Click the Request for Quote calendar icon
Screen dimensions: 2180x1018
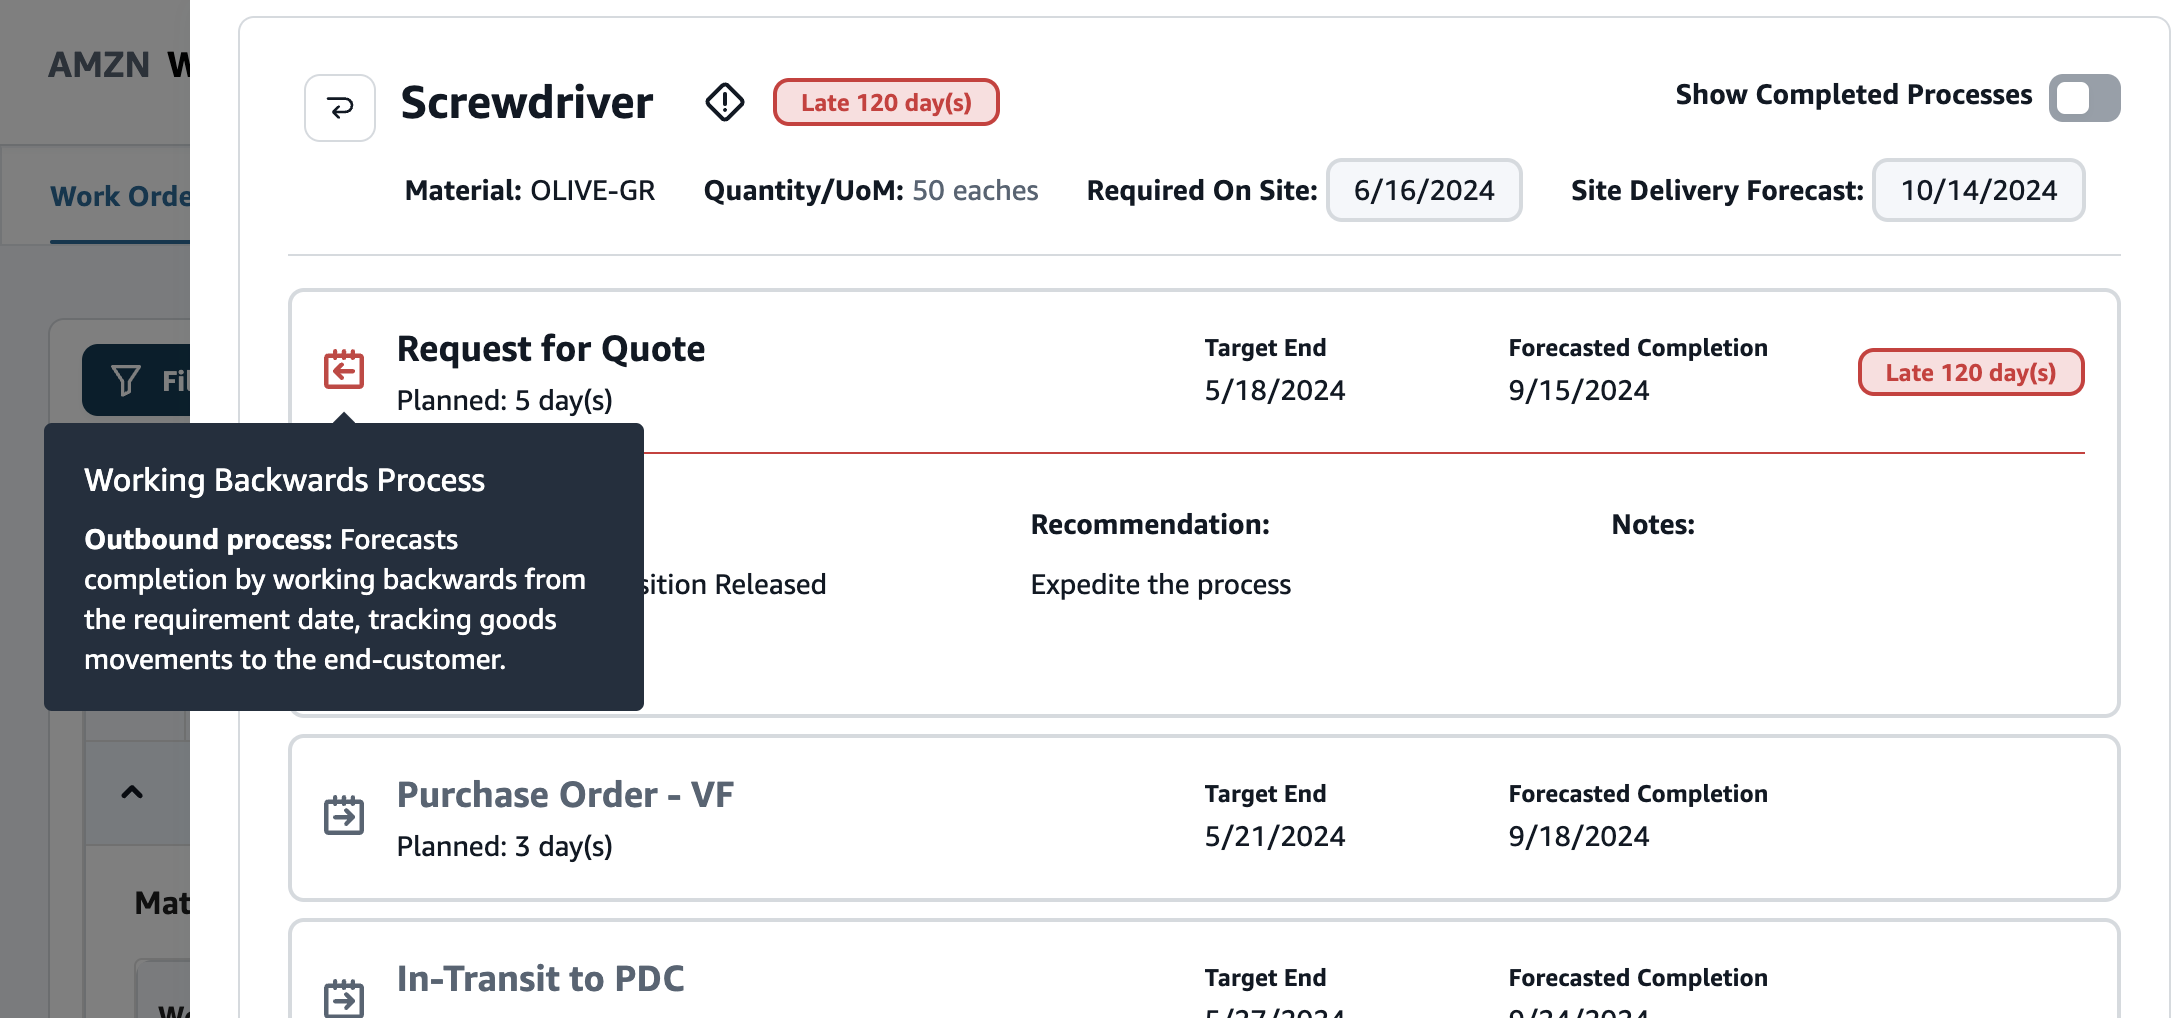pyautogui.click(x=344, y=370)
